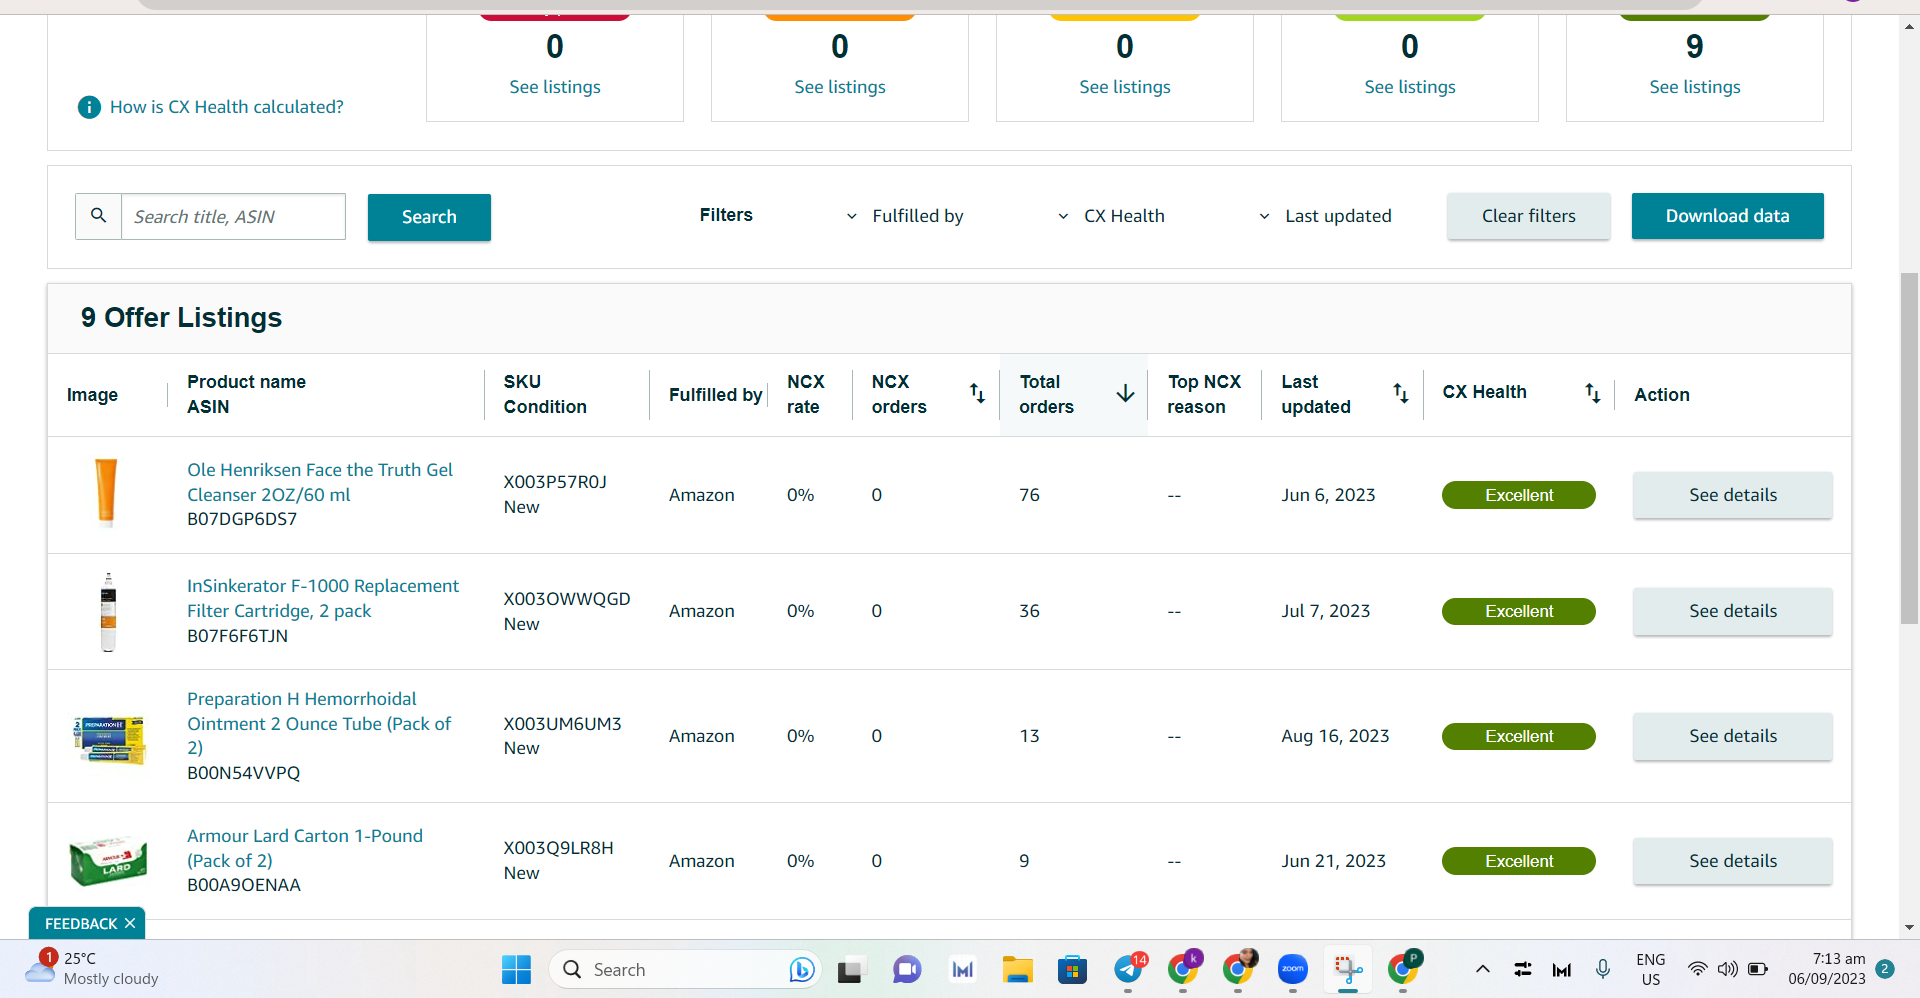This screenshot has width=1920, height=998.
Task: See details for Ole Henriksen Gel Cleanser
Action: tap(1733, 495)
